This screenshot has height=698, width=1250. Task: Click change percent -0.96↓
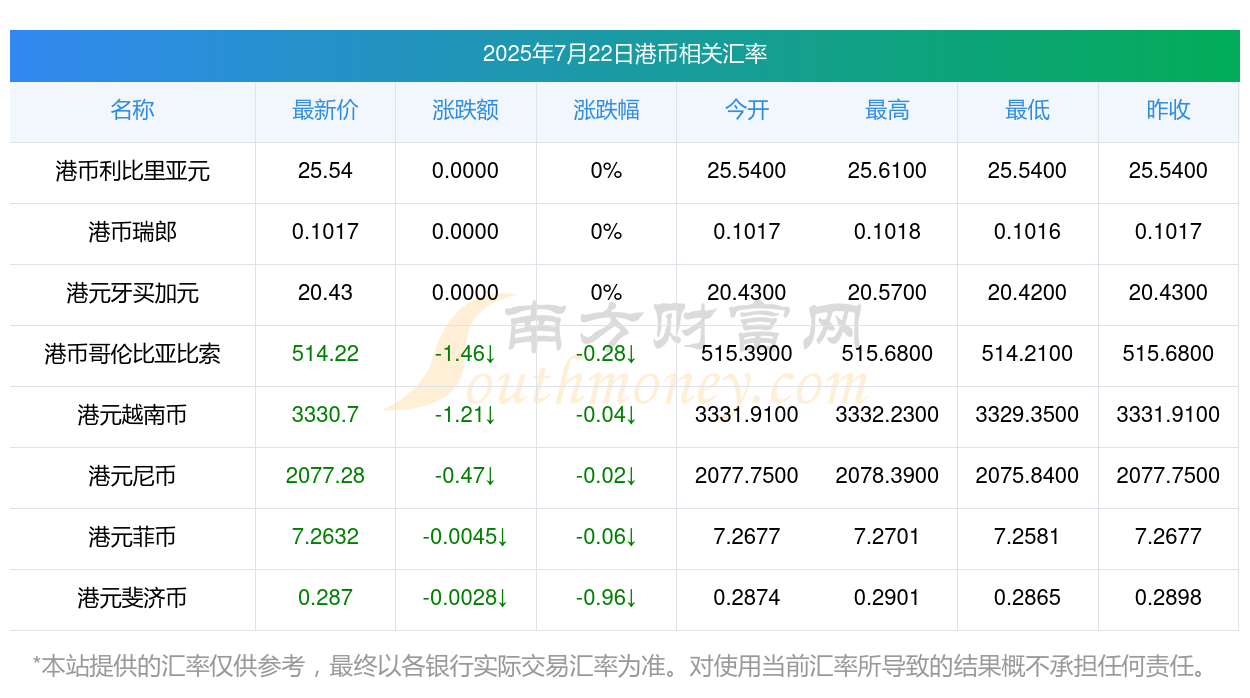[x=606, y=598]
